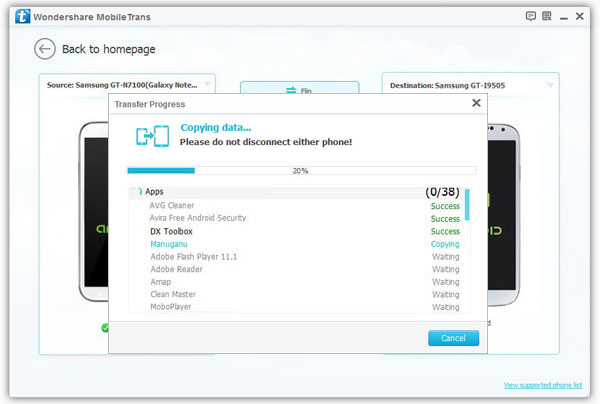Click the green connected checkmark under source phone
This screenshot has height=404, width=600.
(x=105, y=327)
